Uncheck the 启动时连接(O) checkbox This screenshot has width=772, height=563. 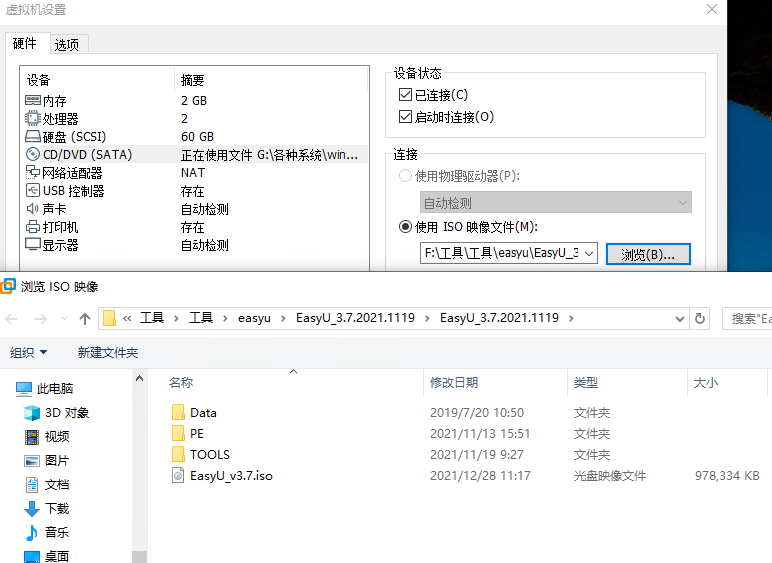[405, 117]
